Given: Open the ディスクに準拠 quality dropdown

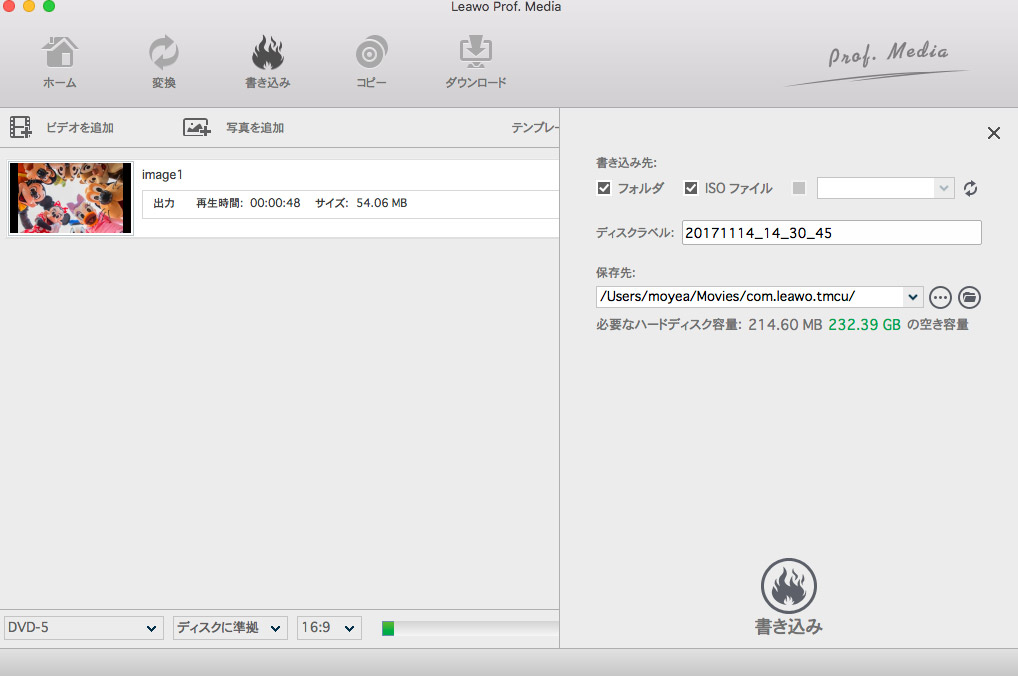Looking at the screenshot, I should (230, 628).
